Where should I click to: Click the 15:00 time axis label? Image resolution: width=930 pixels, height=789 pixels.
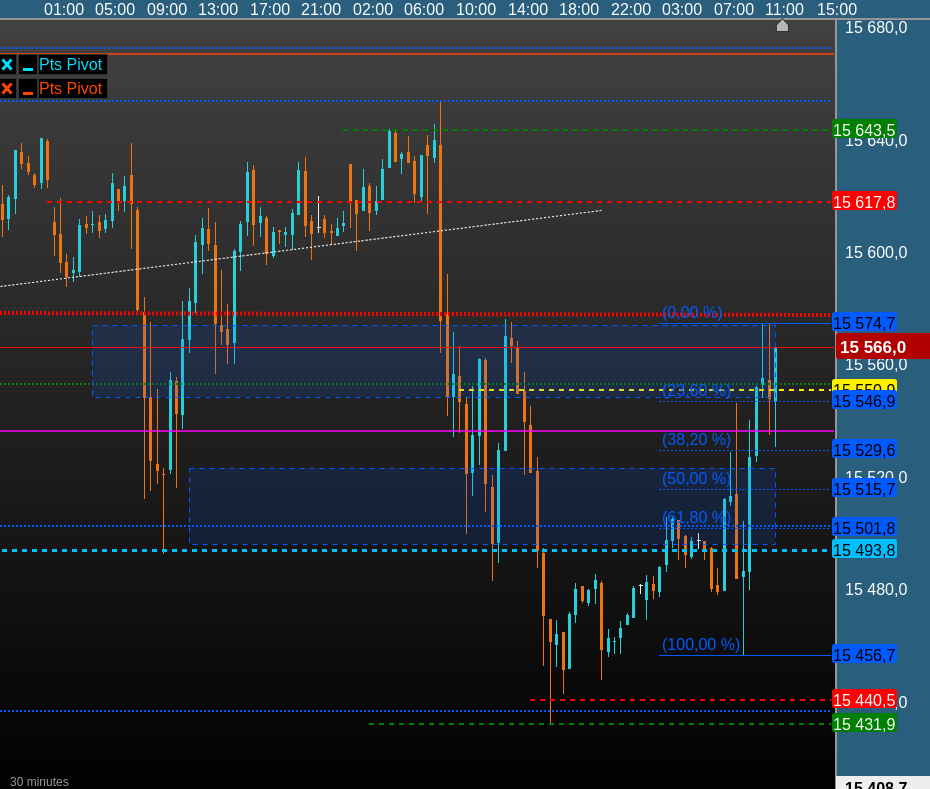pos(837,9)
